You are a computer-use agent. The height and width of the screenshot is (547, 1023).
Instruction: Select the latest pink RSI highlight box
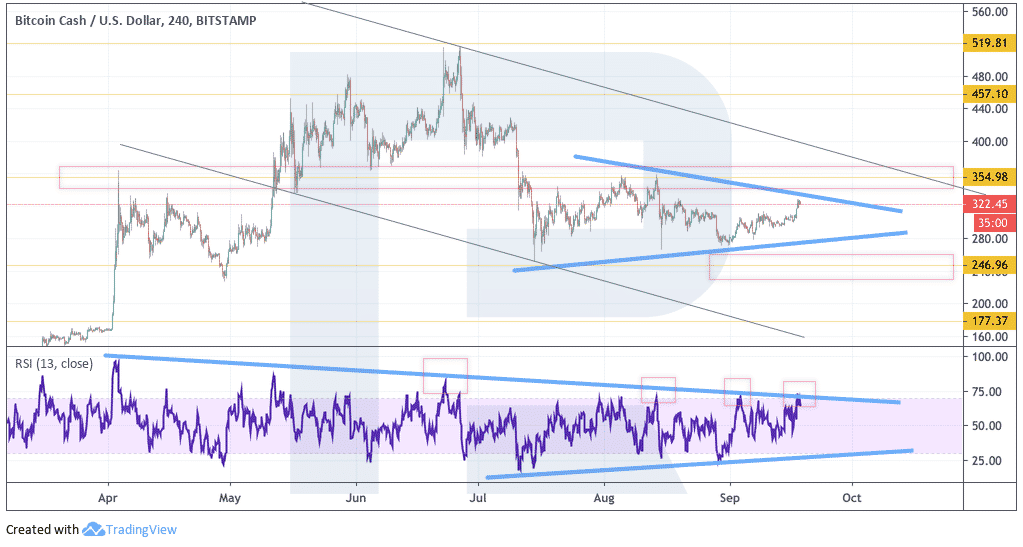click(x=799, y=394)
